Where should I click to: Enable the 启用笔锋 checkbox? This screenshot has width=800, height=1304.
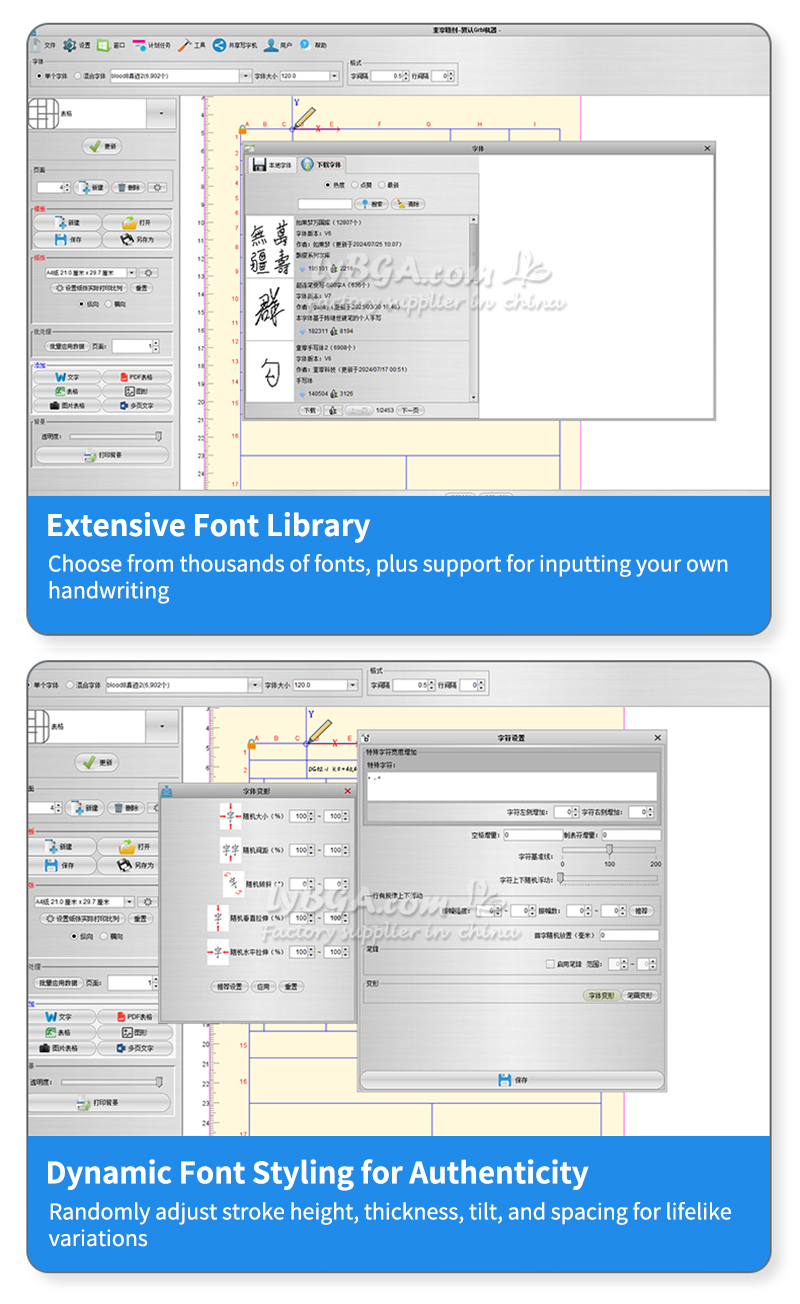point(550,964)
